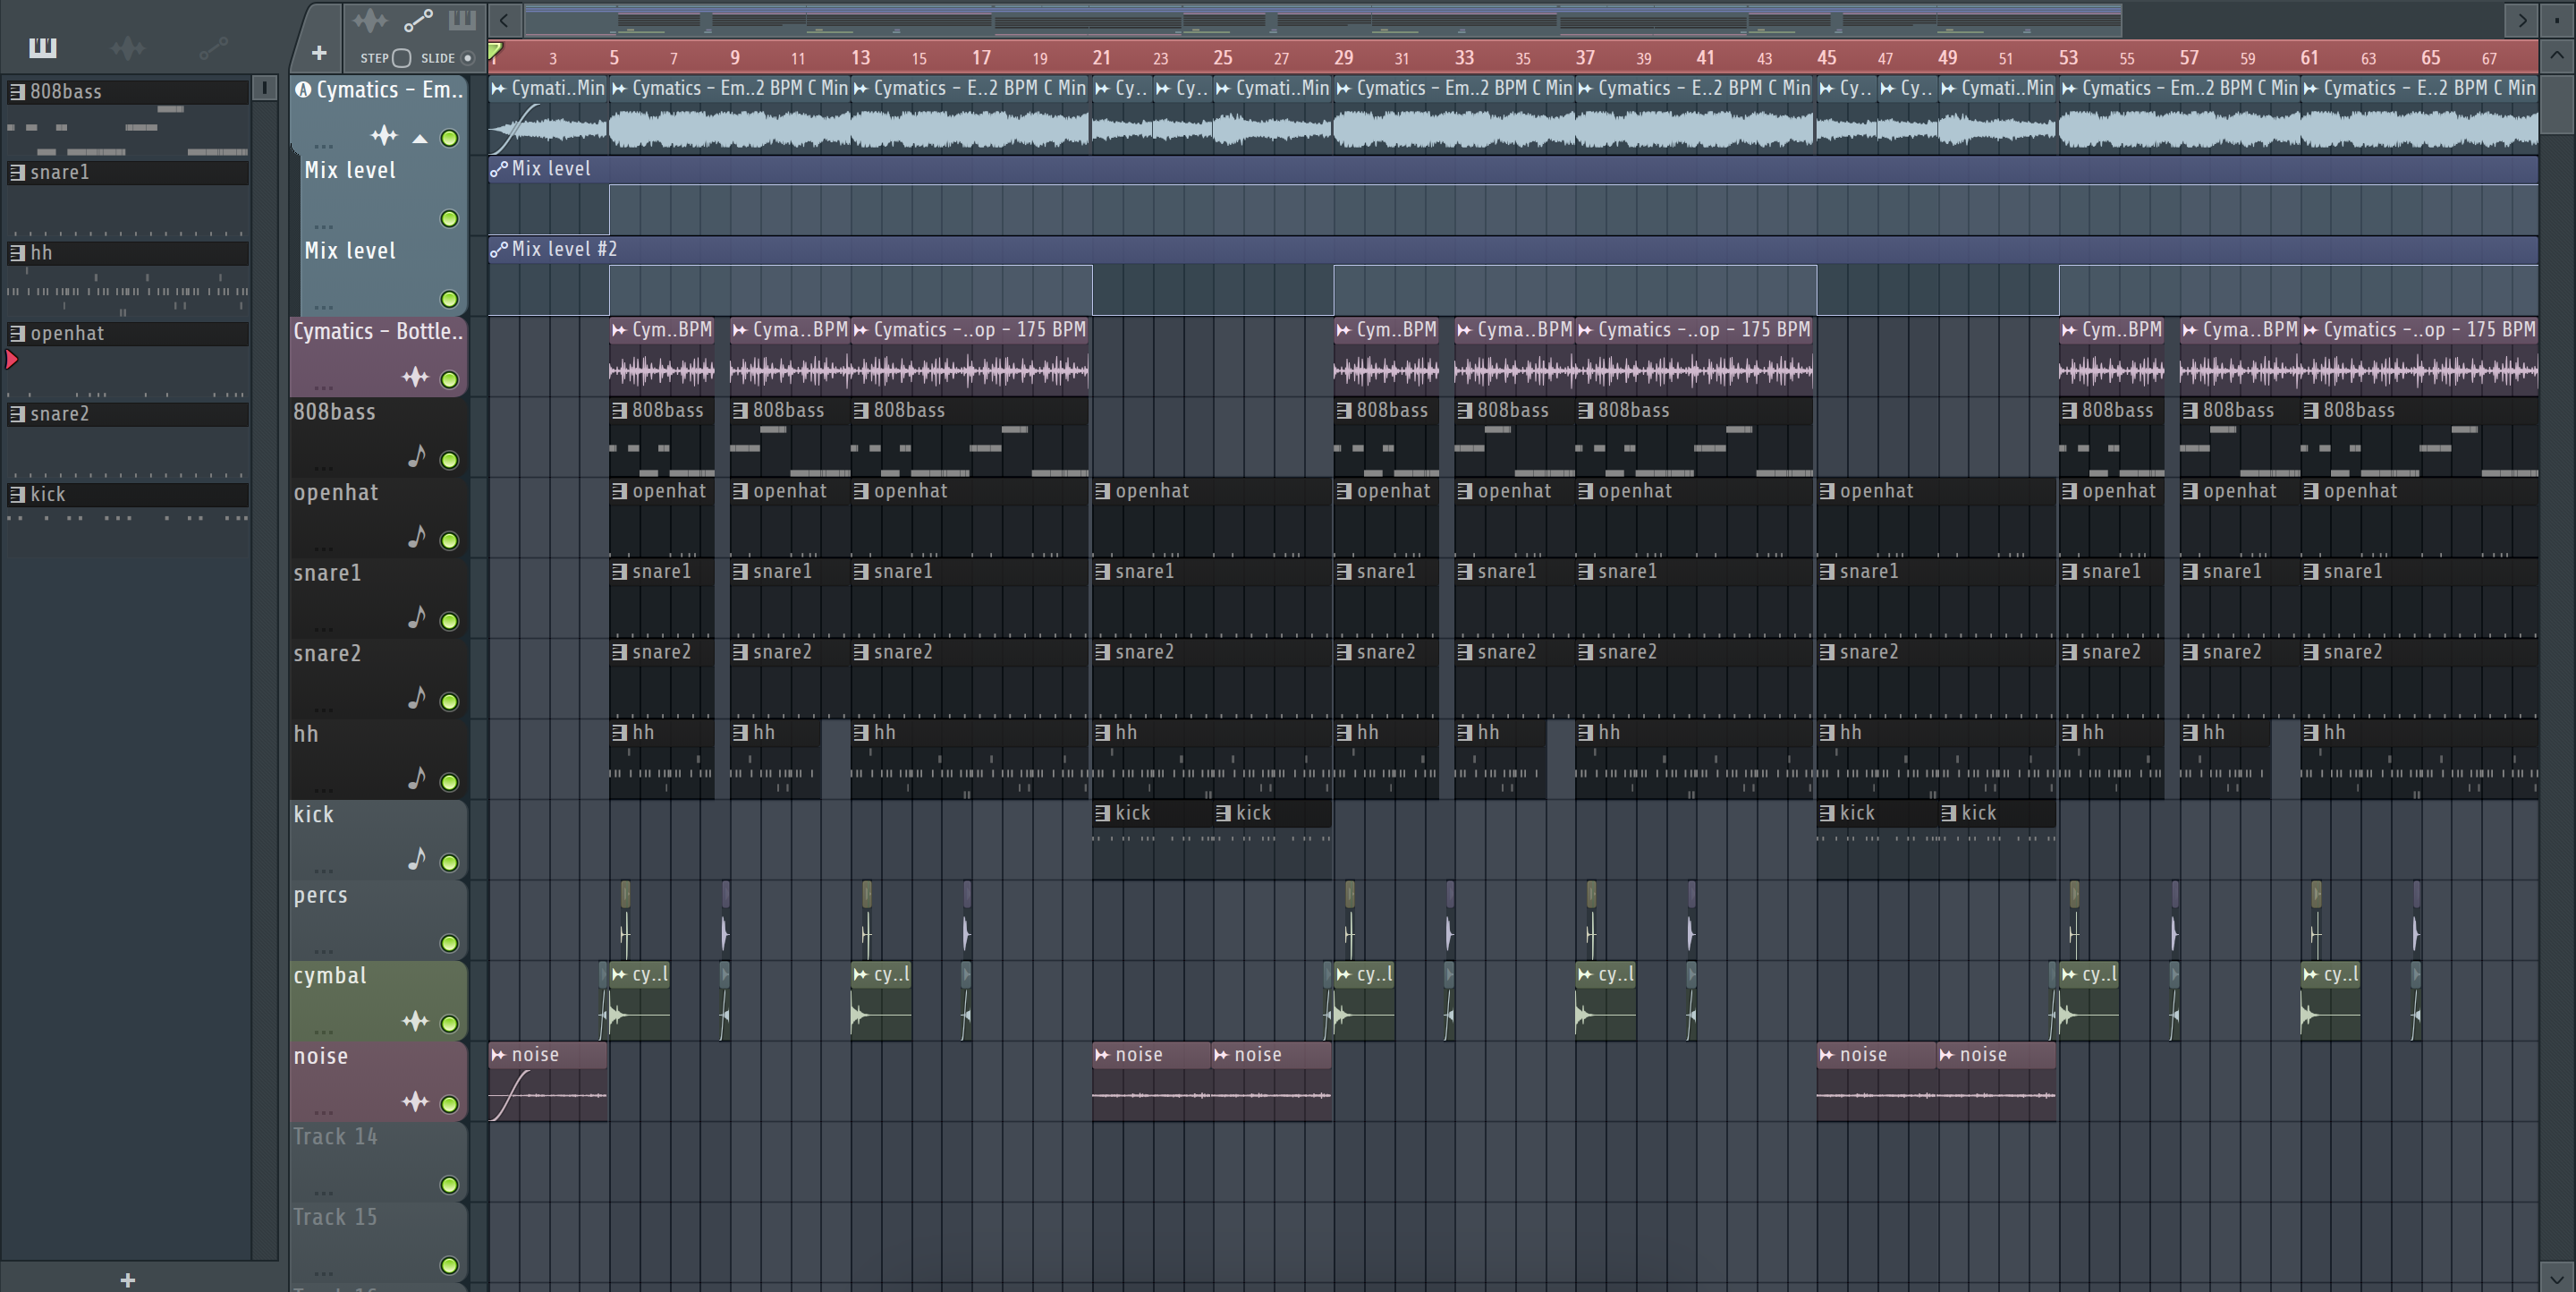
Task: Open clip menu of openhat clip at bar 21
Action: pyautogui.click(x=1103, y=491)
